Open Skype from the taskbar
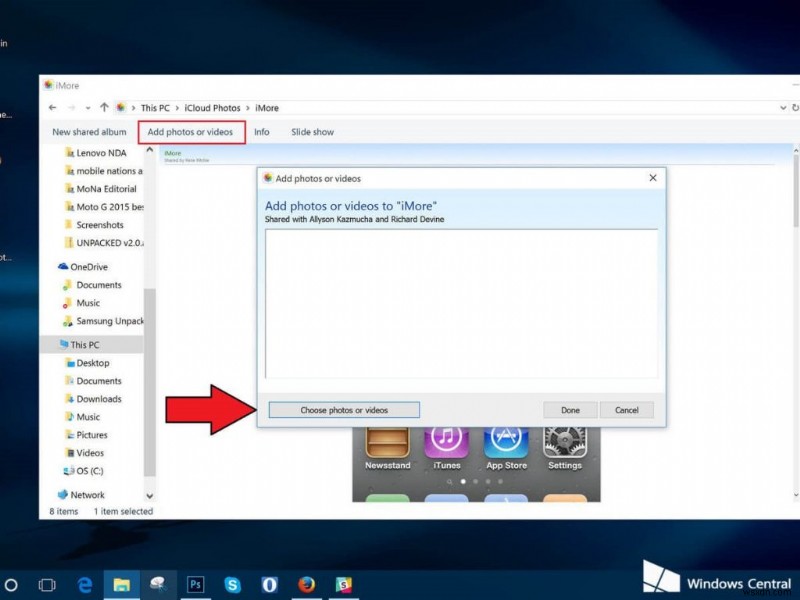The width and height of the screenshot is (800, 600). pyautogui.click(x=232, y=584)
